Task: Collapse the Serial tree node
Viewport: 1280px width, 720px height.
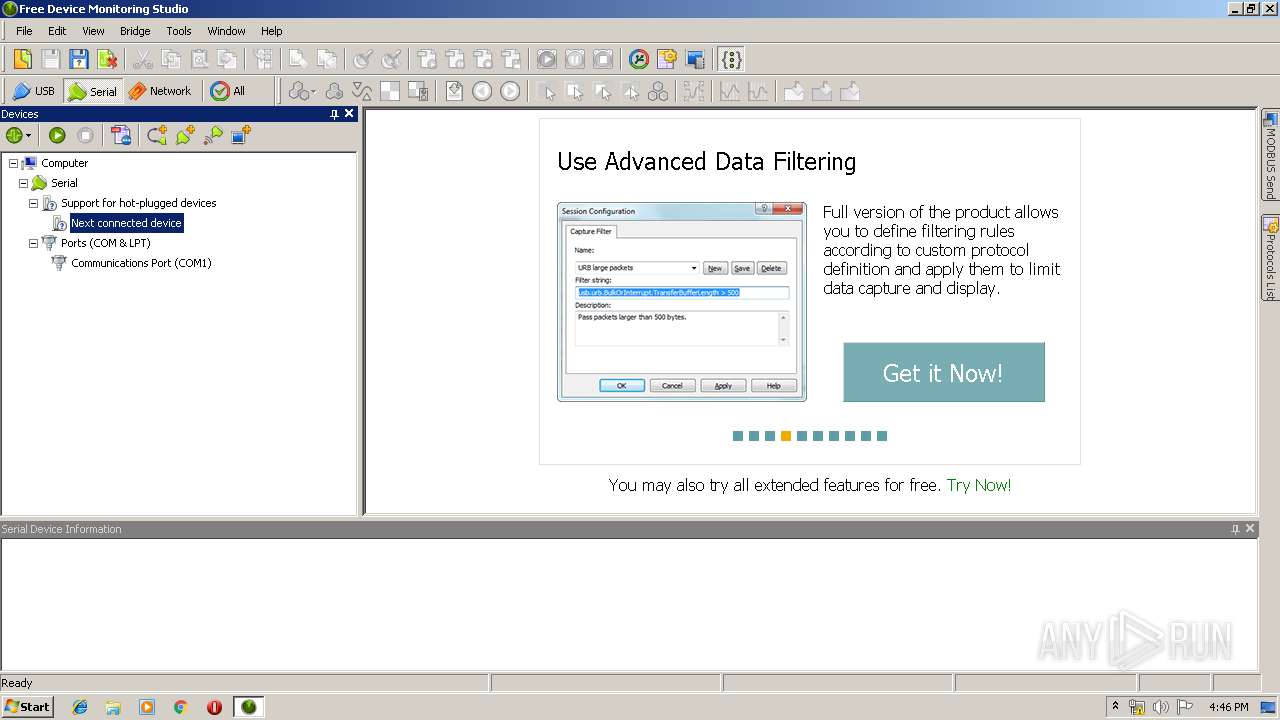Action: pyautogui.click(x=23, y=183)
